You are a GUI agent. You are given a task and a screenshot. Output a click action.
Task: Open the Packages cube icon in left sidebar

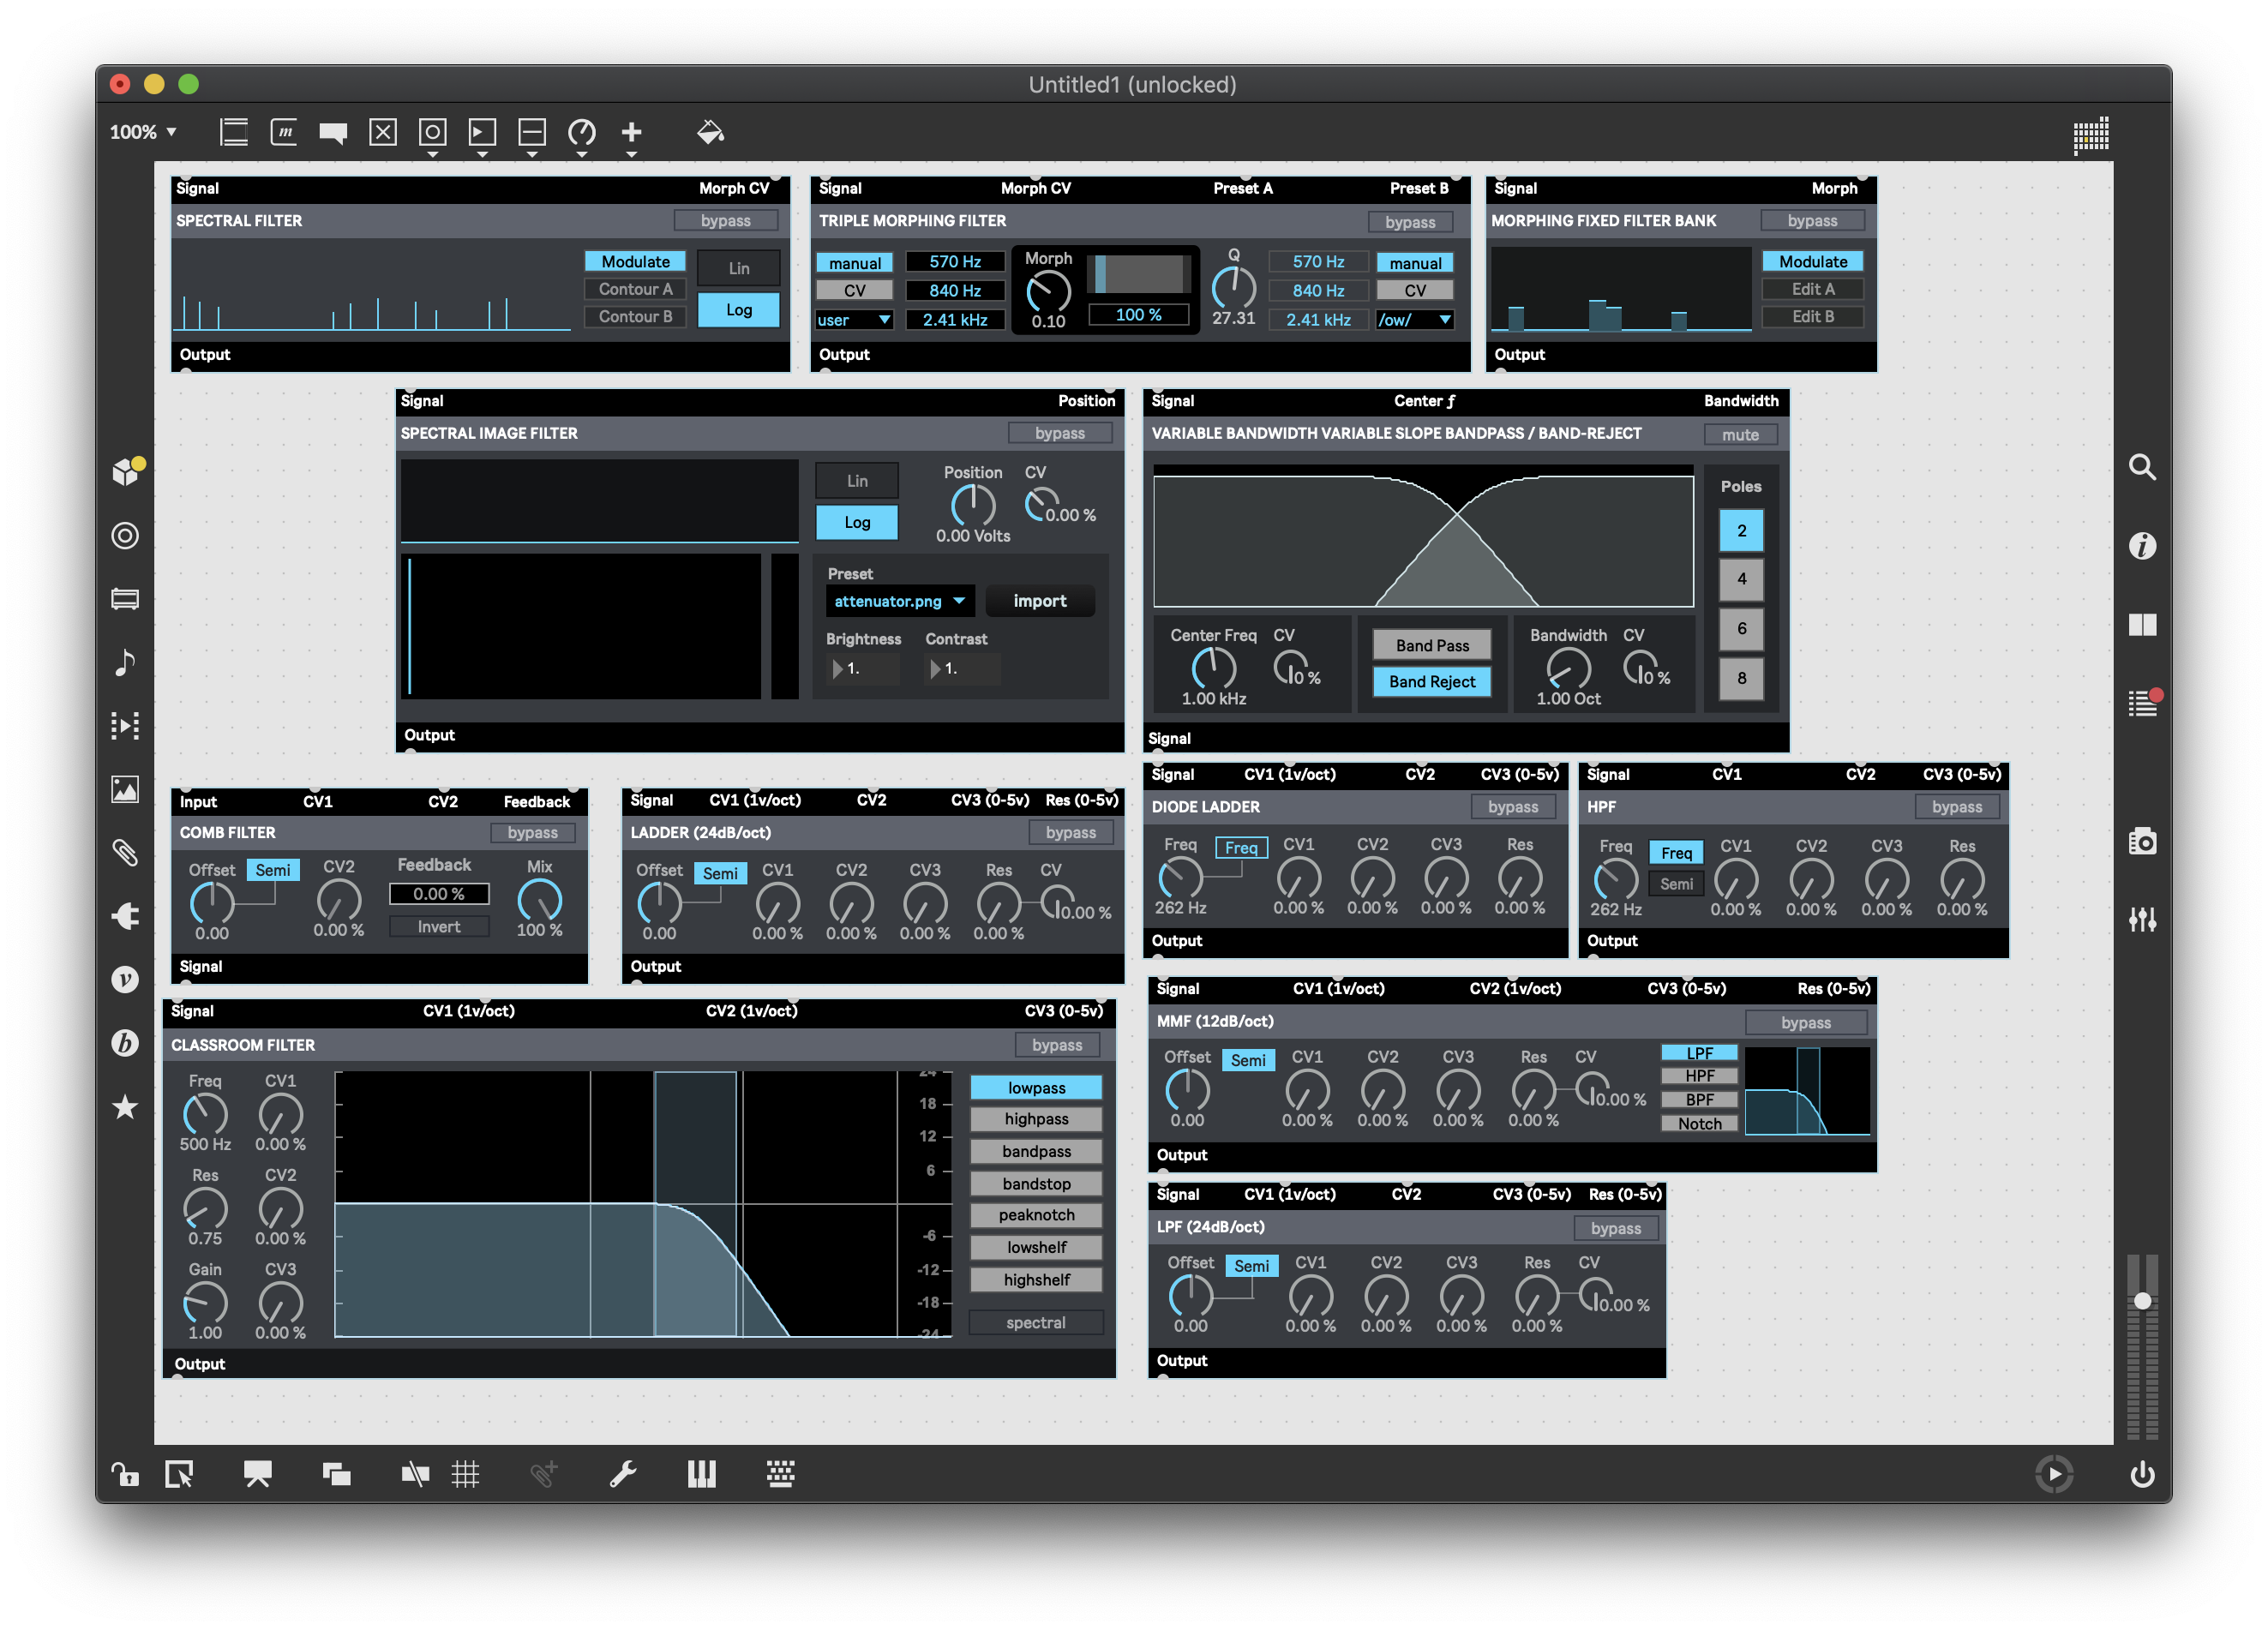(127, 471)
